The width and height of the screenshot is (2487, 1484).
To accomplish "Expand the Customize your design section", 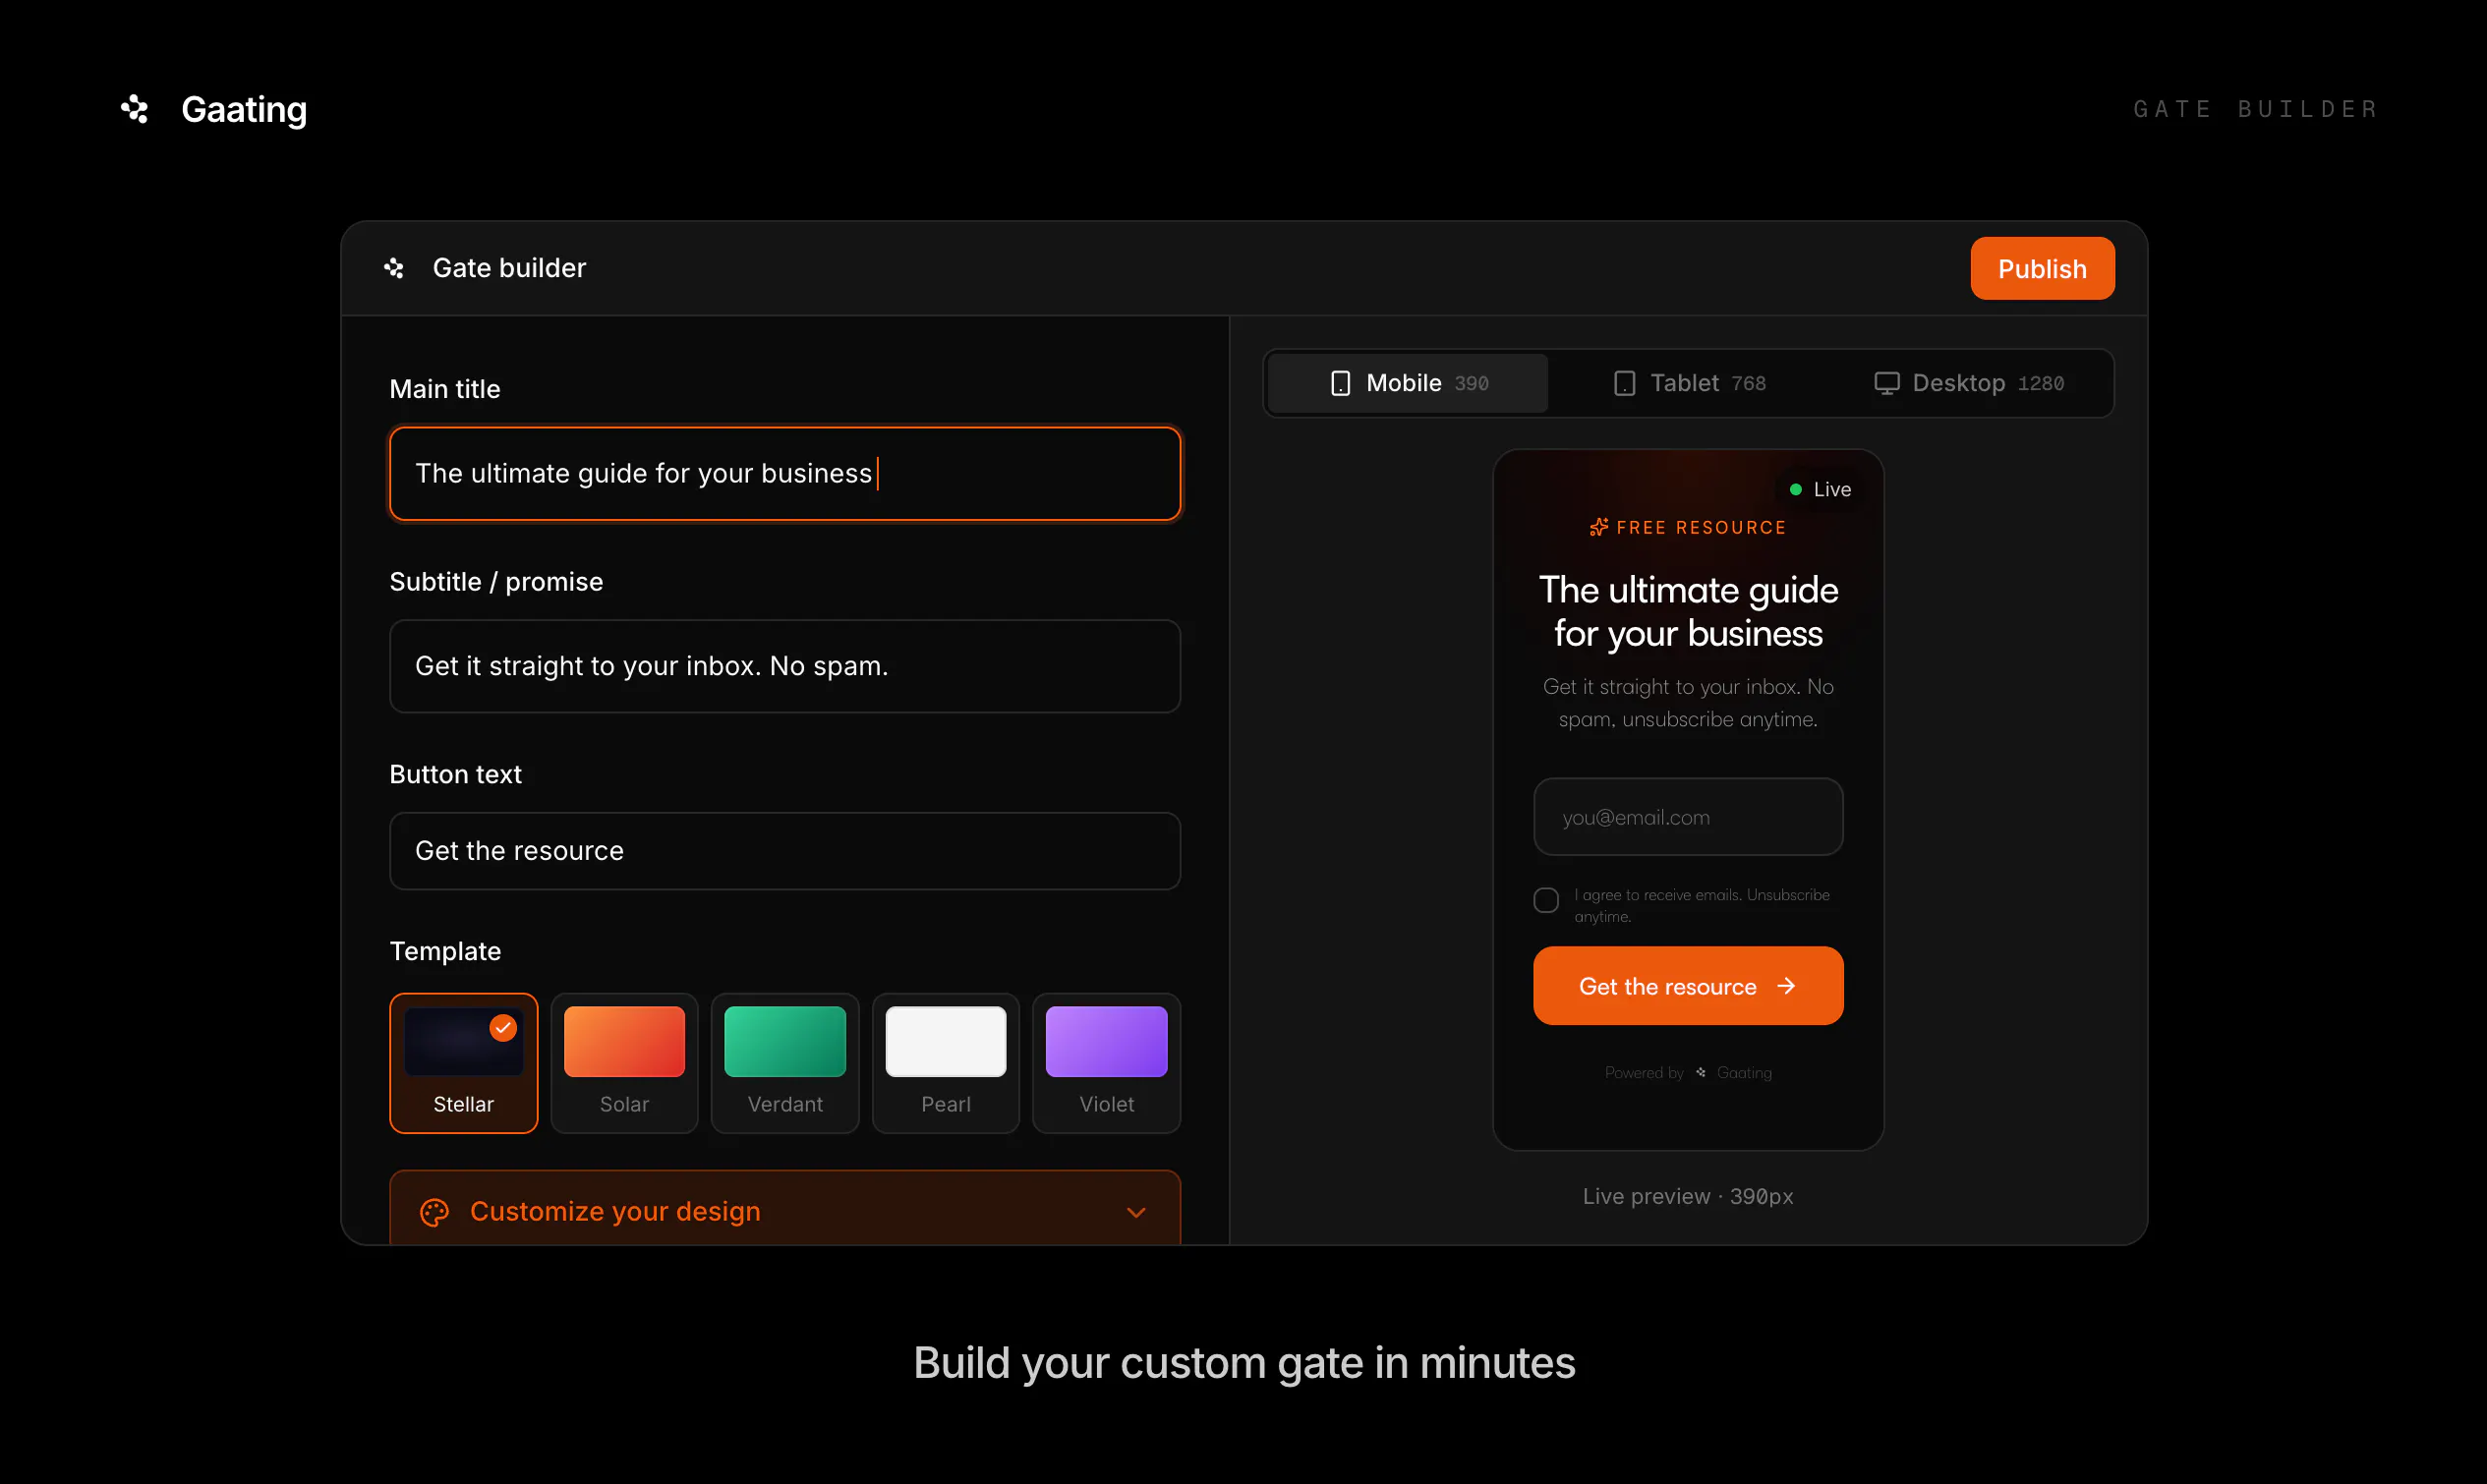I will pyautogui.click(x=785, y=1208).
